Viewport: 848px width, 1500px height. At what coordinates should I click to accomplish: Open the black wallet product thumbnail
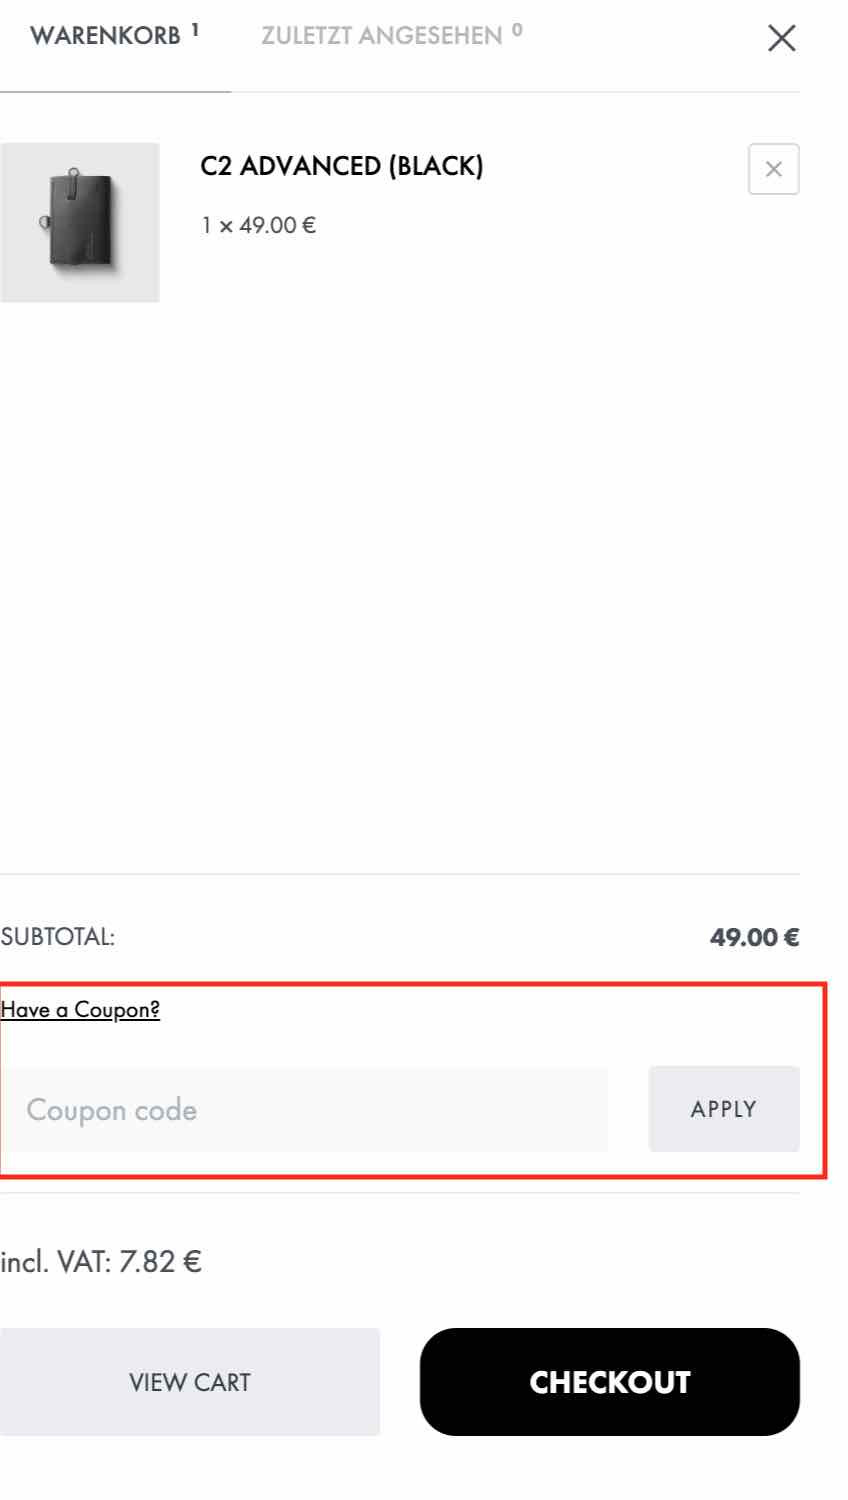coord(80,222)
